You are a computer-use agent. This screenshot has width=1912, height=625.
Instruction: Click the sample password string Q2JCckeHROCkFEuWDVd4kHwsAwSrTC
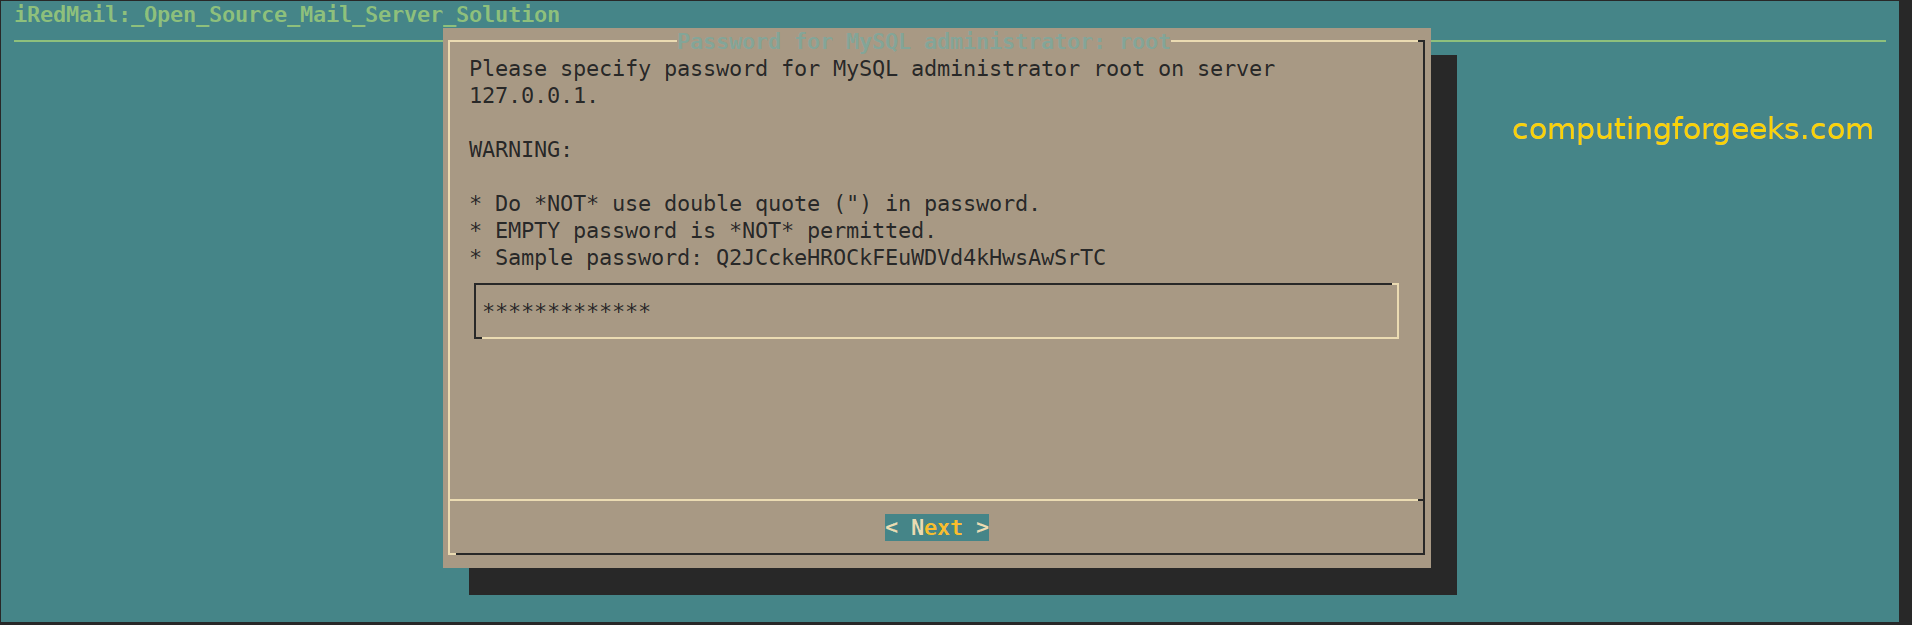(x=910, y=258)
